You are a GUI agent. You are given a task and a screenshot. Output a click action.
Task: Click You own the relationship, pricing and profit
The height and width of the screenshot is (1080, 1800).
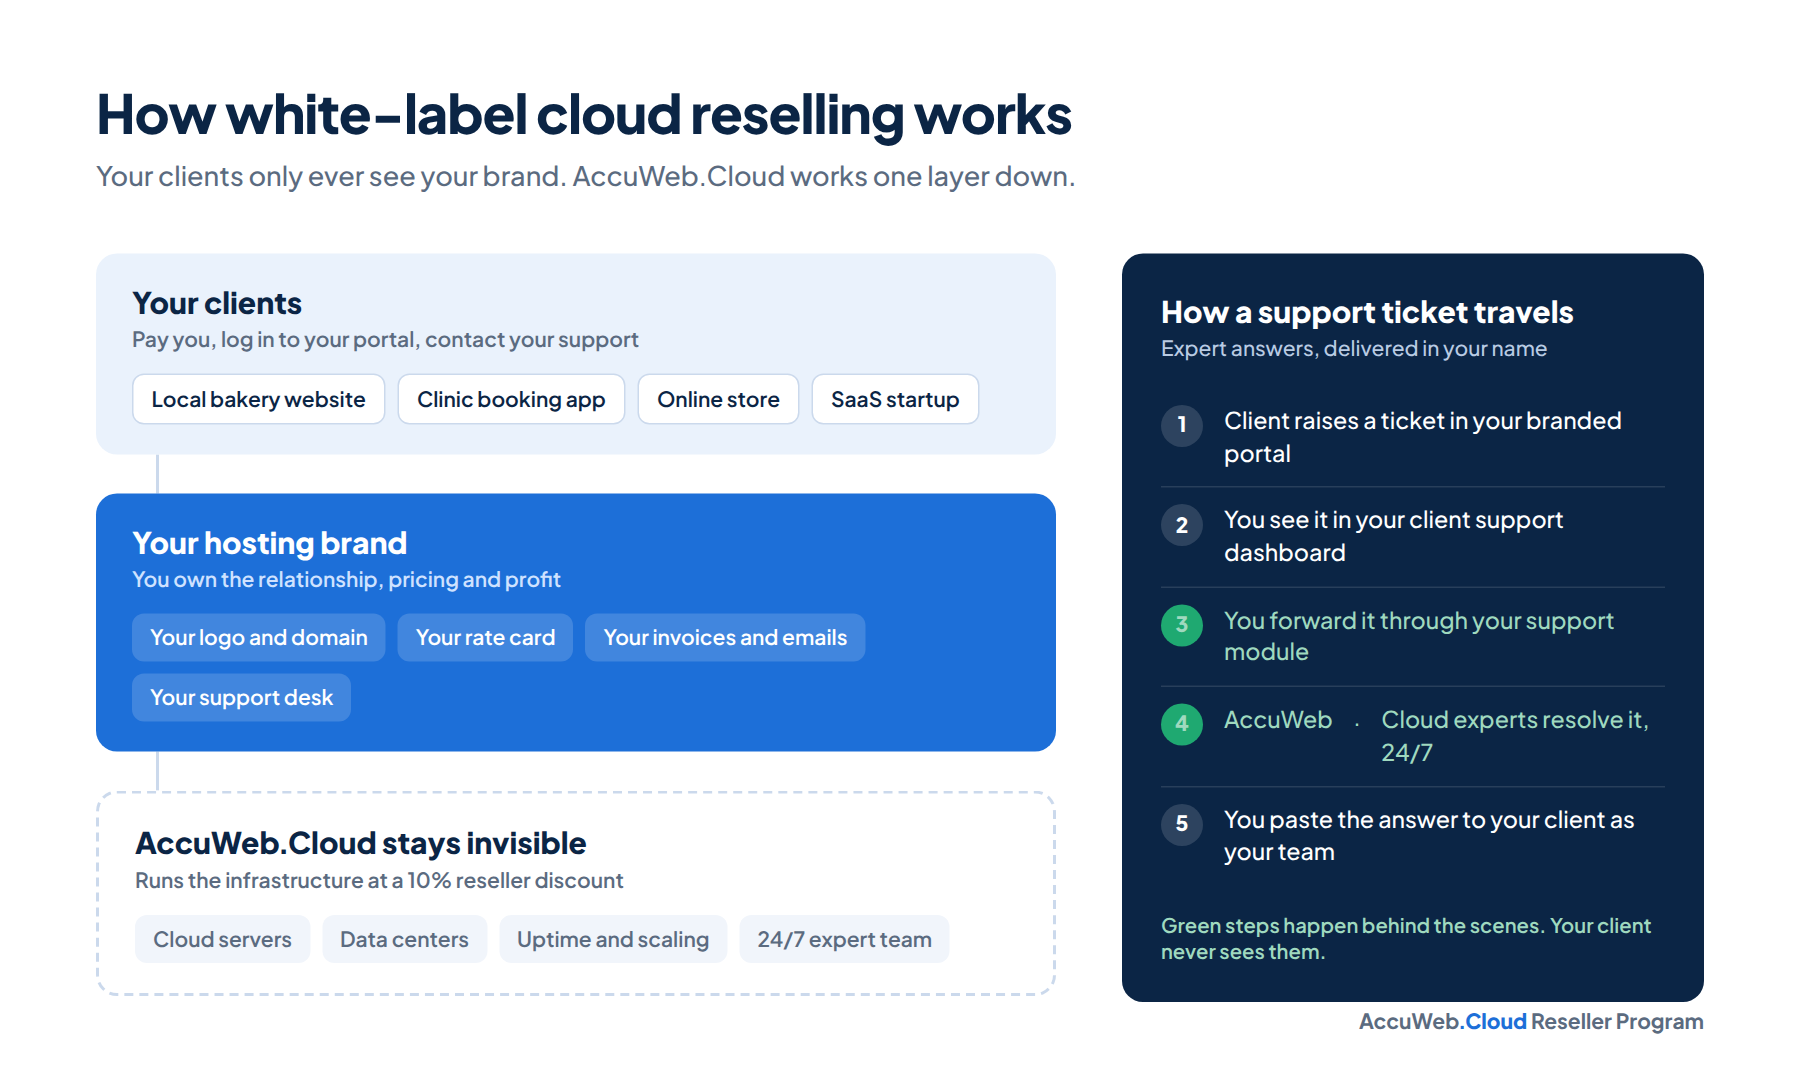346,580
